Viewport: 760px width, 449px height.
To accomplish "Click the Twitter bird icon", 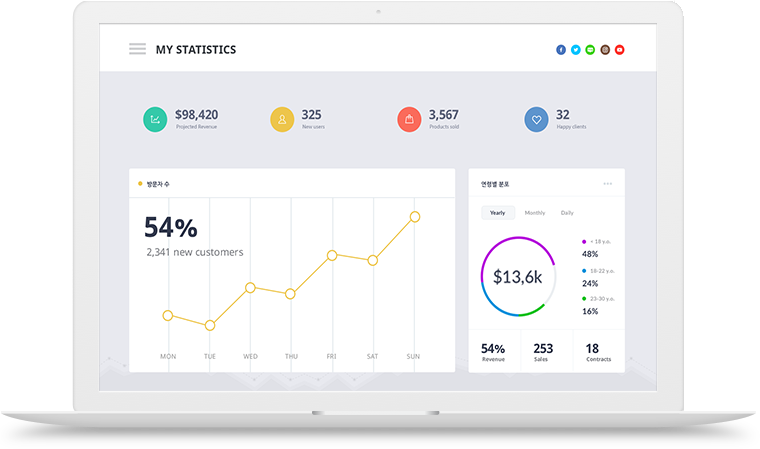I will pos(575,49).
